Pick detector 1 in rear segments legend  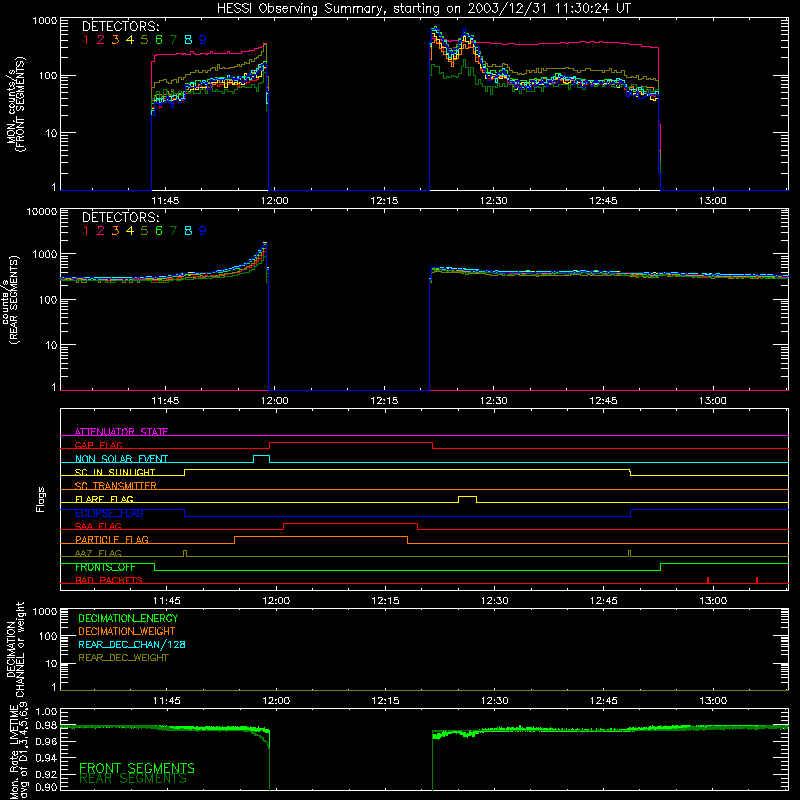pos(86,231)
